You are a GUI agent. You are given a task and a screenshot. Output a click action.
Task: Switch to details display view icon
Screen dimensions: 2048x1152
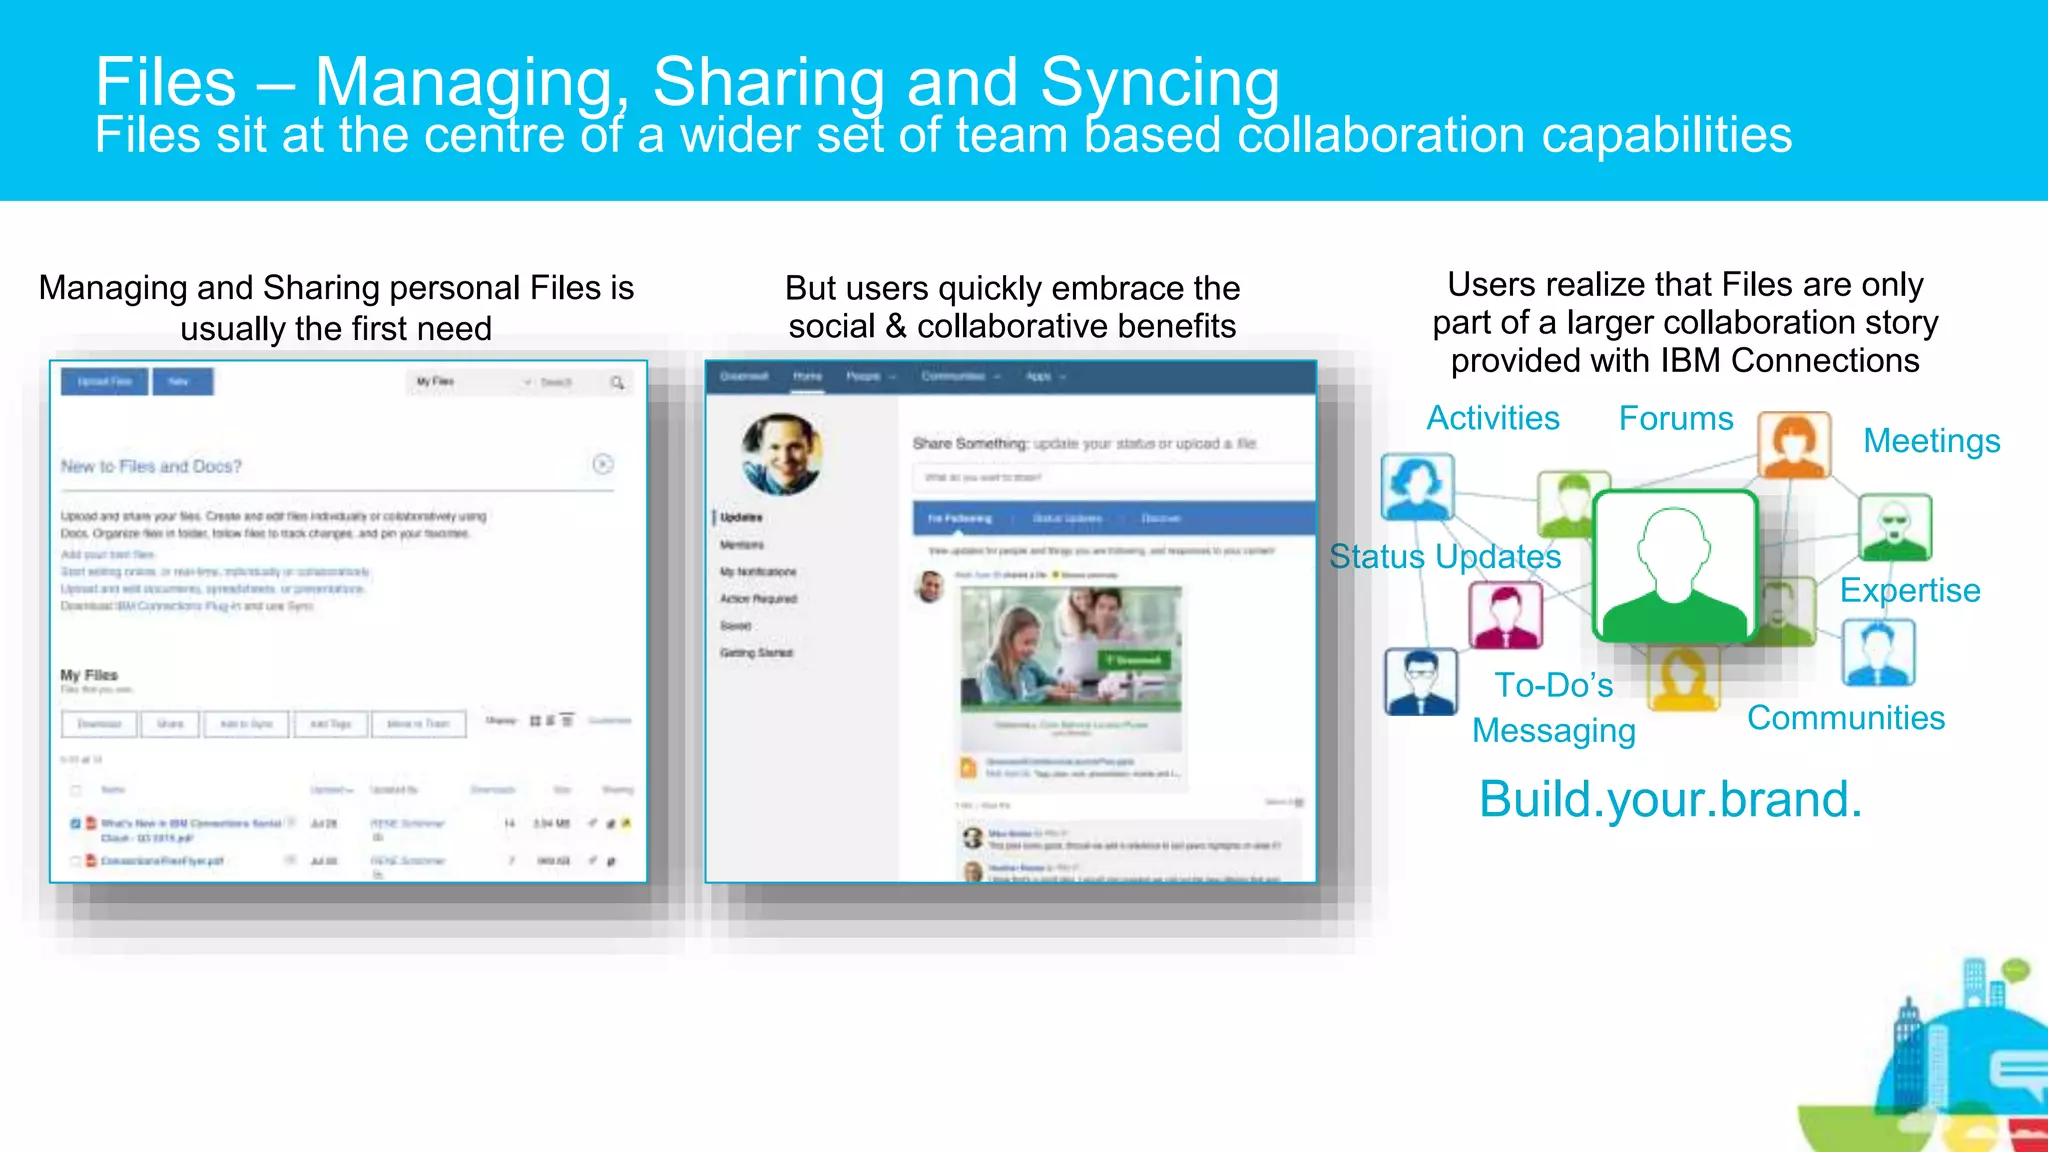tap(567, 720)
